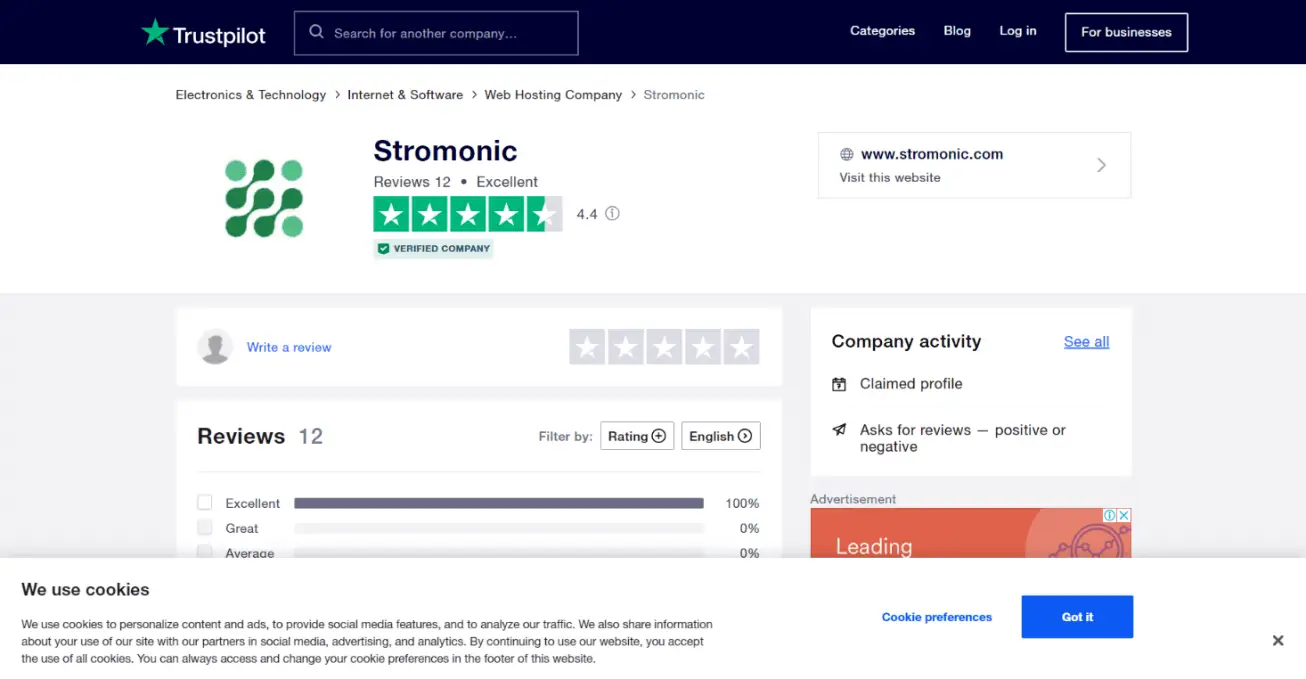Check the Excellent reviews filter

204,502
